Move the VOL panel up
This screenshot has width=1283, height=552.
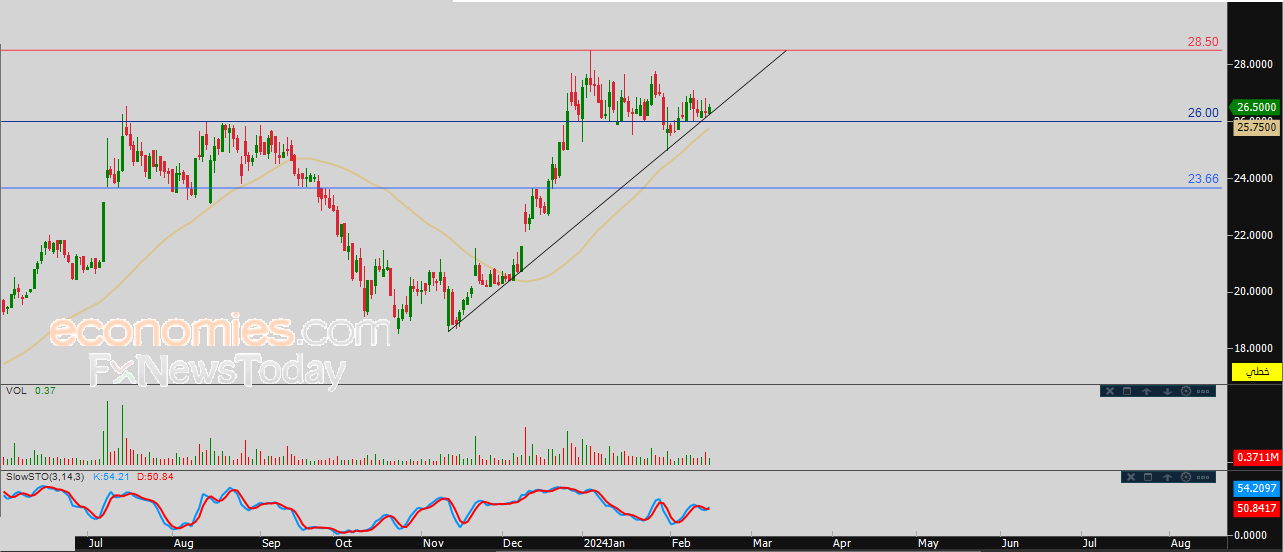[1146, 391]
